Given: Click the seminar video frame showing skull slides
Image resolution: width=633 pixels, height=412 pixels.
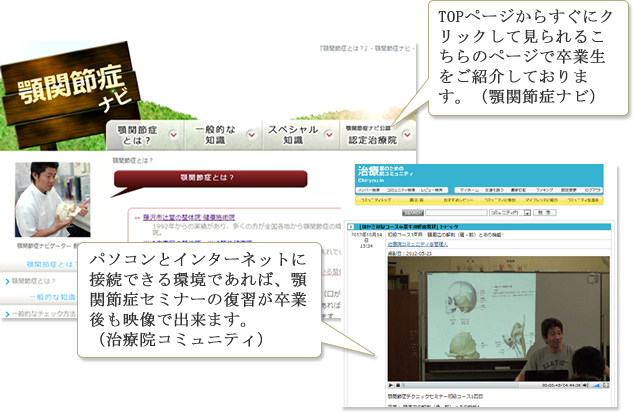Looking at the screenshot, I should [x=499, y=319].
